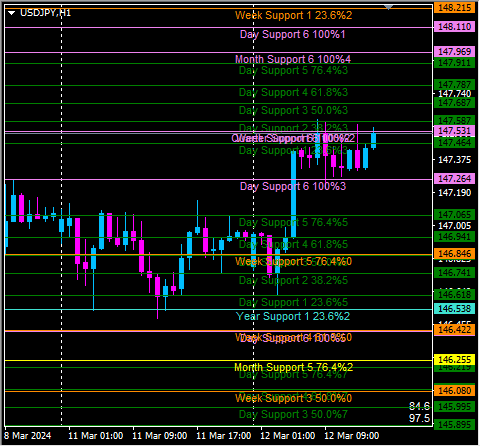Click the 12 Mar 01:00 time label

pyautogui.click(x=288, y=436)
